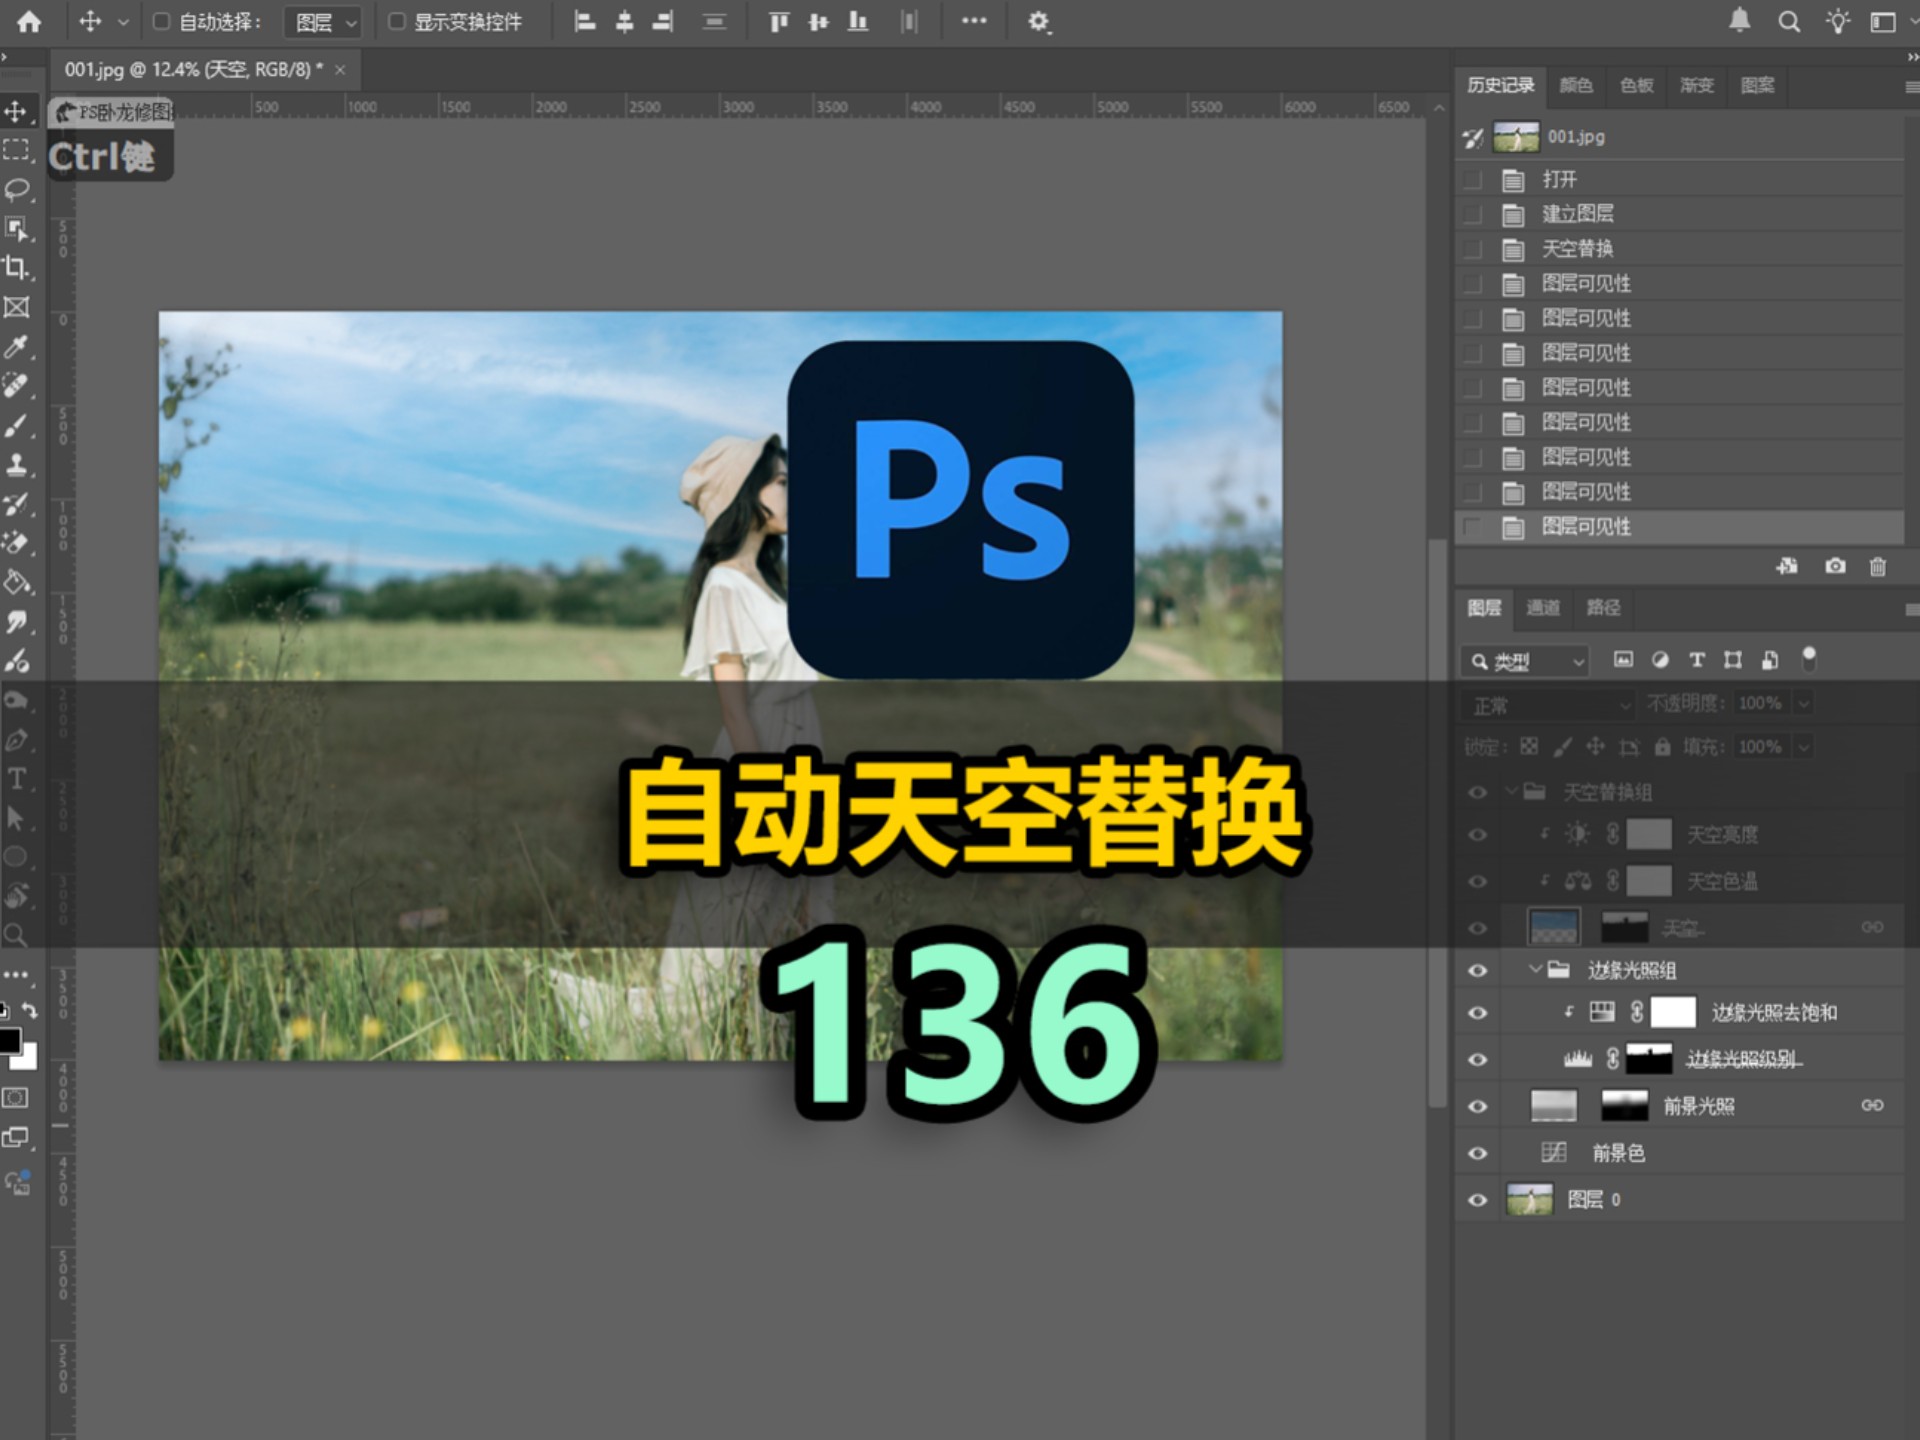Click the foreground color swatch

tap(8, 1041)
